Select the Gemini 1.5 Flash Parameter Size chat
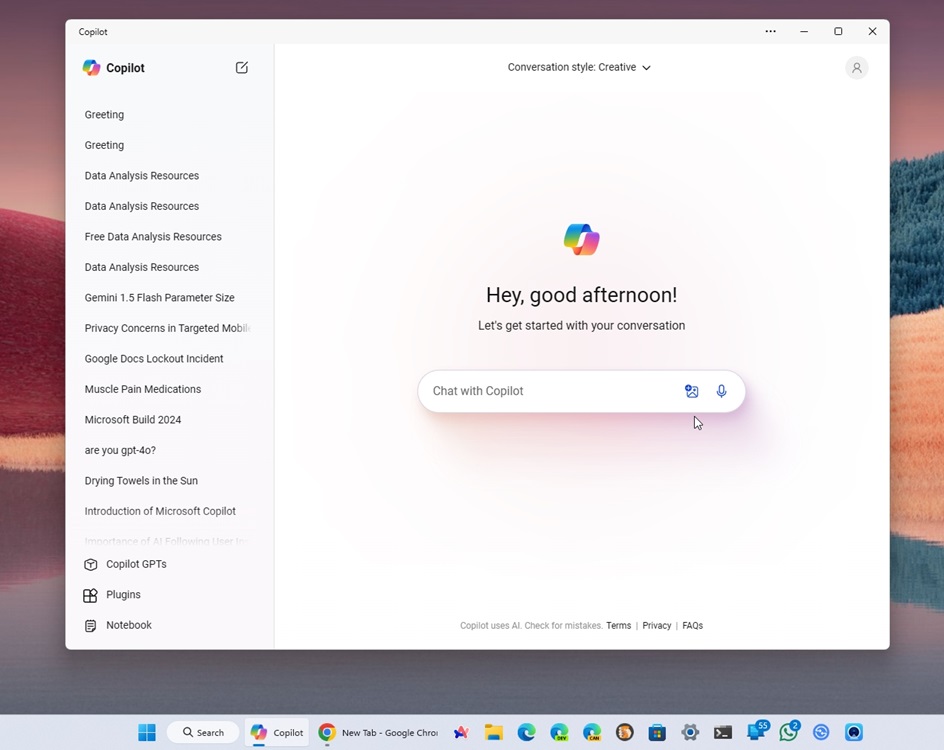 coord(158,297)
